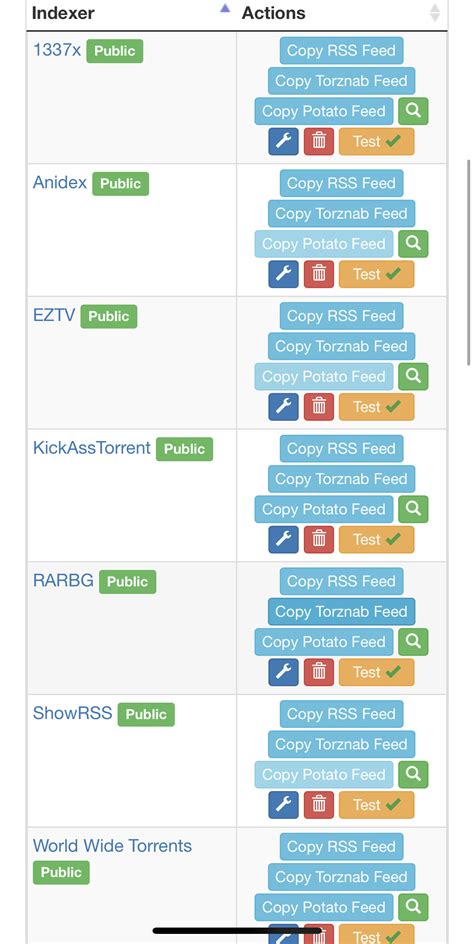
Task: Sort by the Actions column arrows
Action: 435,13
